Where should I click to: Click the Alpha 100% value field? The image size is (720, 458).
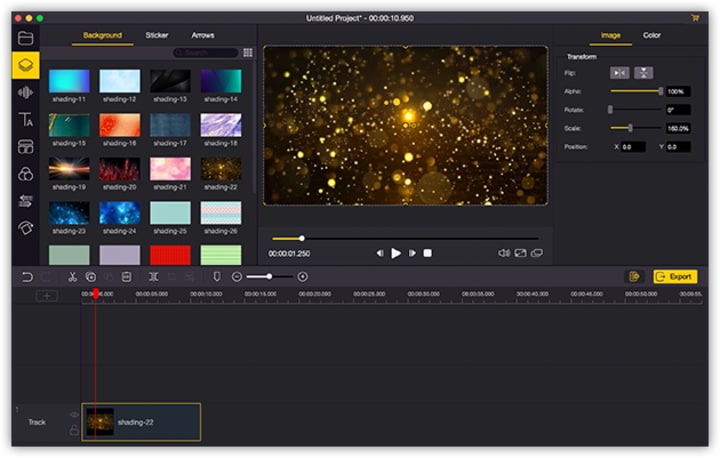pos(678,91)
